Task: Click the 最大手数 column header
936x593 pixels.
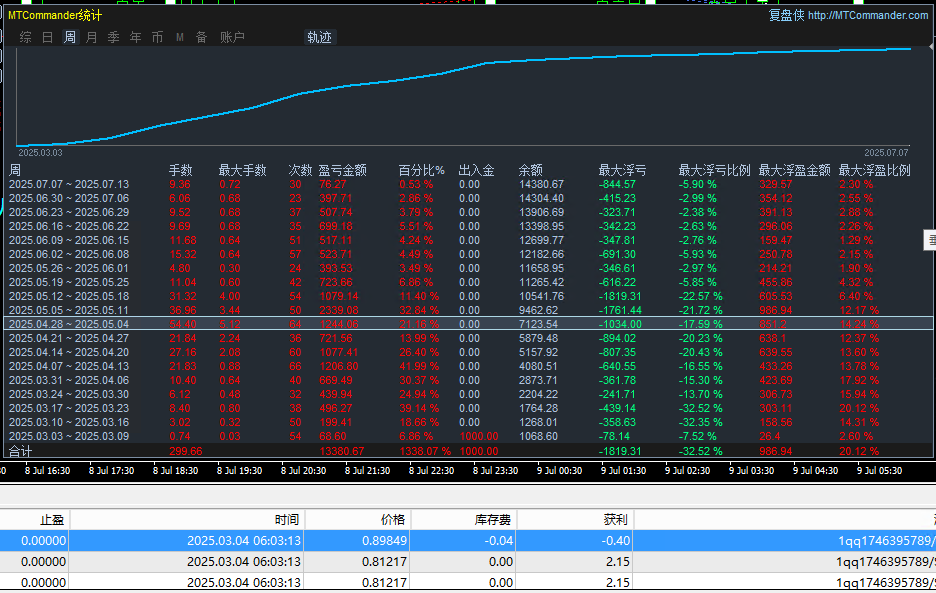Action: tap(242, 170)
